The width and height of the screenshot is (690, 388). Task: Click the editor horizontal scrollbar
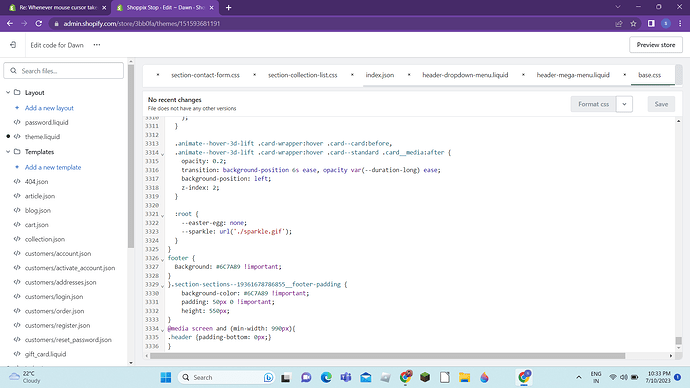pyautogui.click(x=387, y=356)
